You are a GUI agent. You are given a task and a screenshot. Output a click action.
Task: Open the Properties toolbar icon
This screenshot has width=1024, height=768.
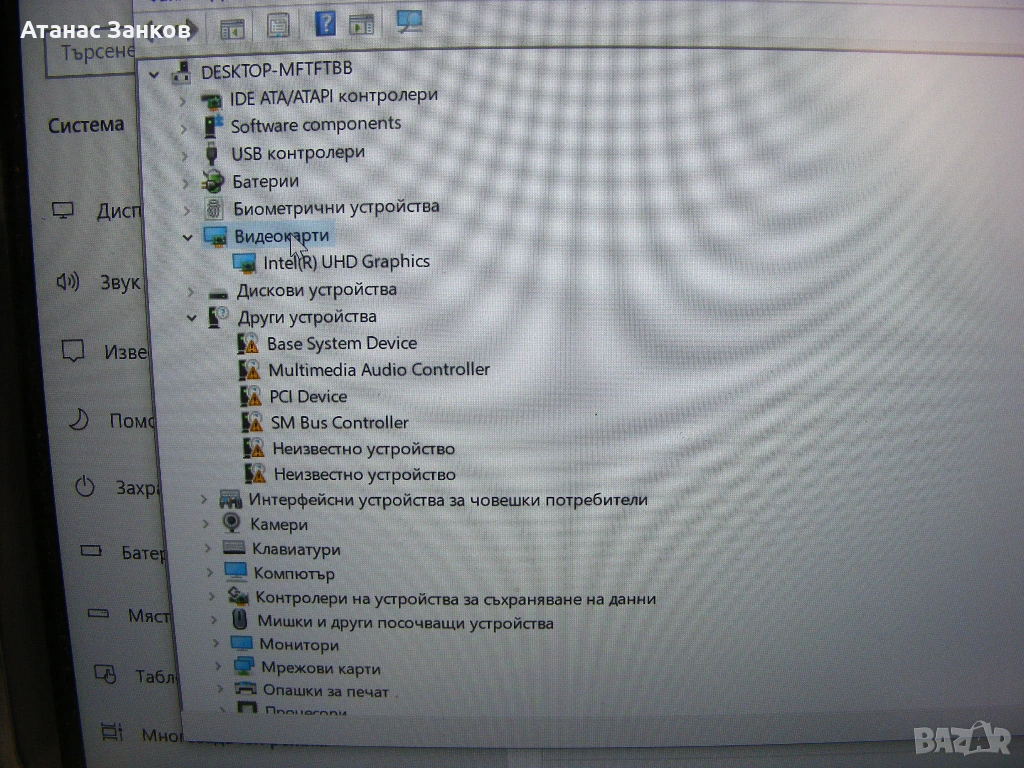pos(278,25)
